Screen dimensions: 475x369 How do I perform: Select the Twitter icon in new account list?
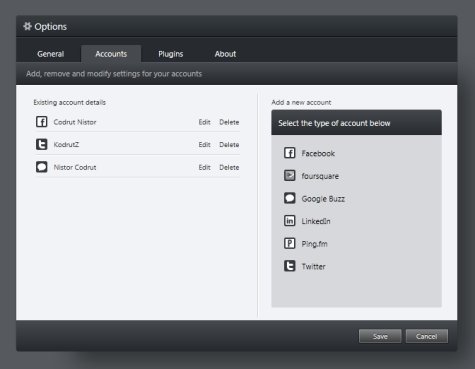point(290,266)
